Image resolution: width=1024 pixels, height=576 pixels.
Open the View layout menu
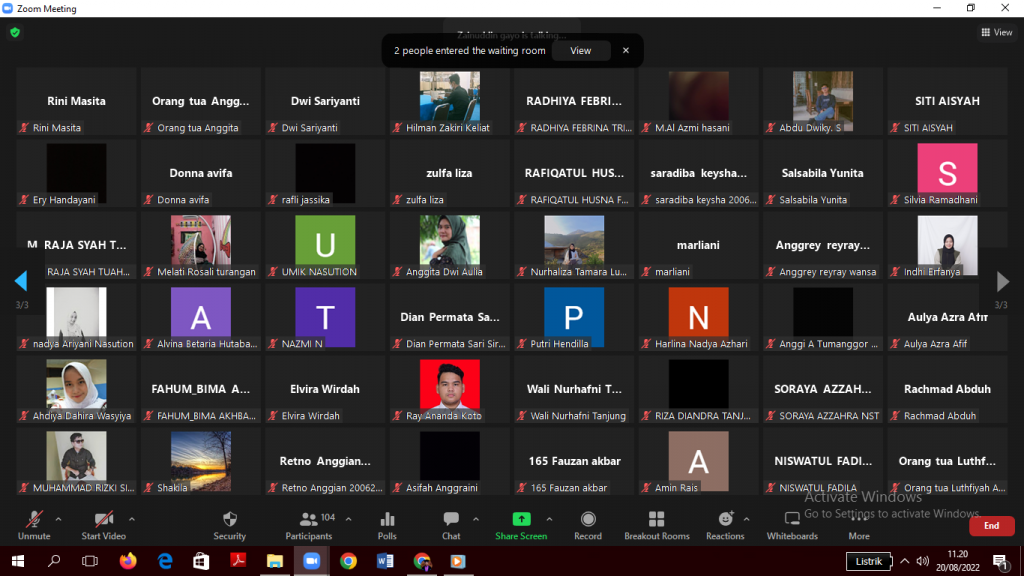[x=997, y=32]
